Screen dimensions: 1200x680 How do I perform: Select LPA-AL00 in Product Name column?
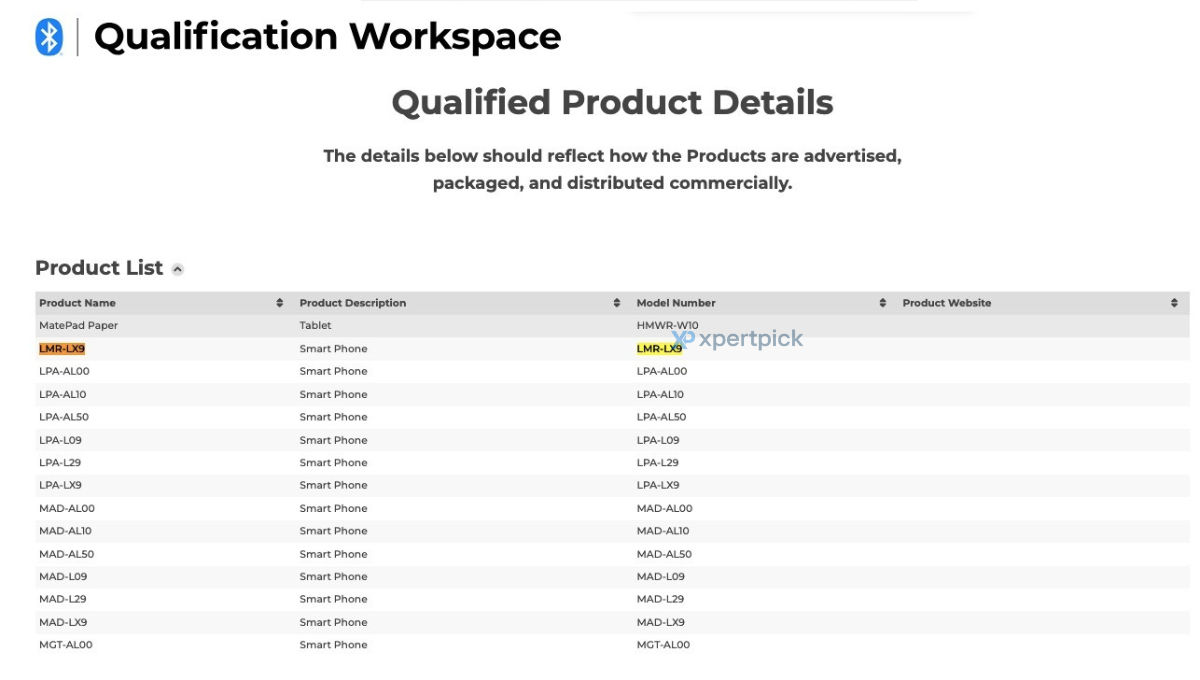pos(64,372)
